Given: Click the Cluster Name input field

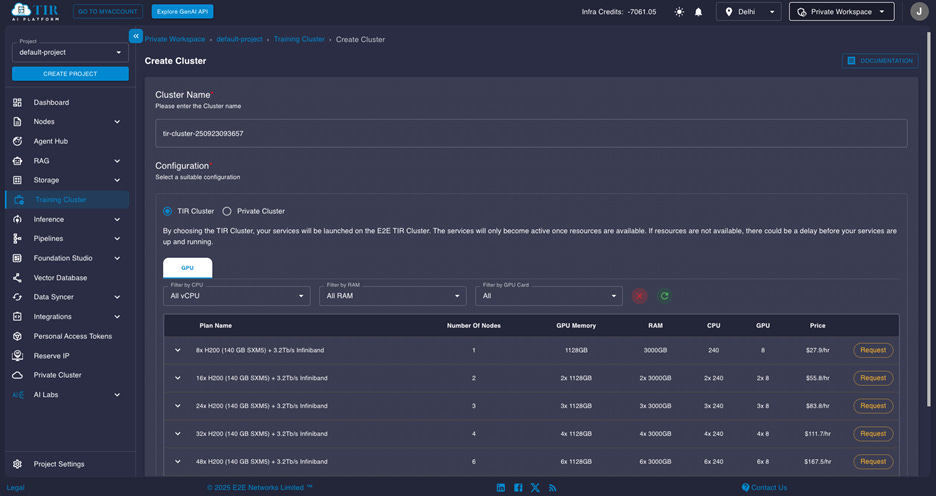Looking at the screenshot, I should [x=531, y=134].
